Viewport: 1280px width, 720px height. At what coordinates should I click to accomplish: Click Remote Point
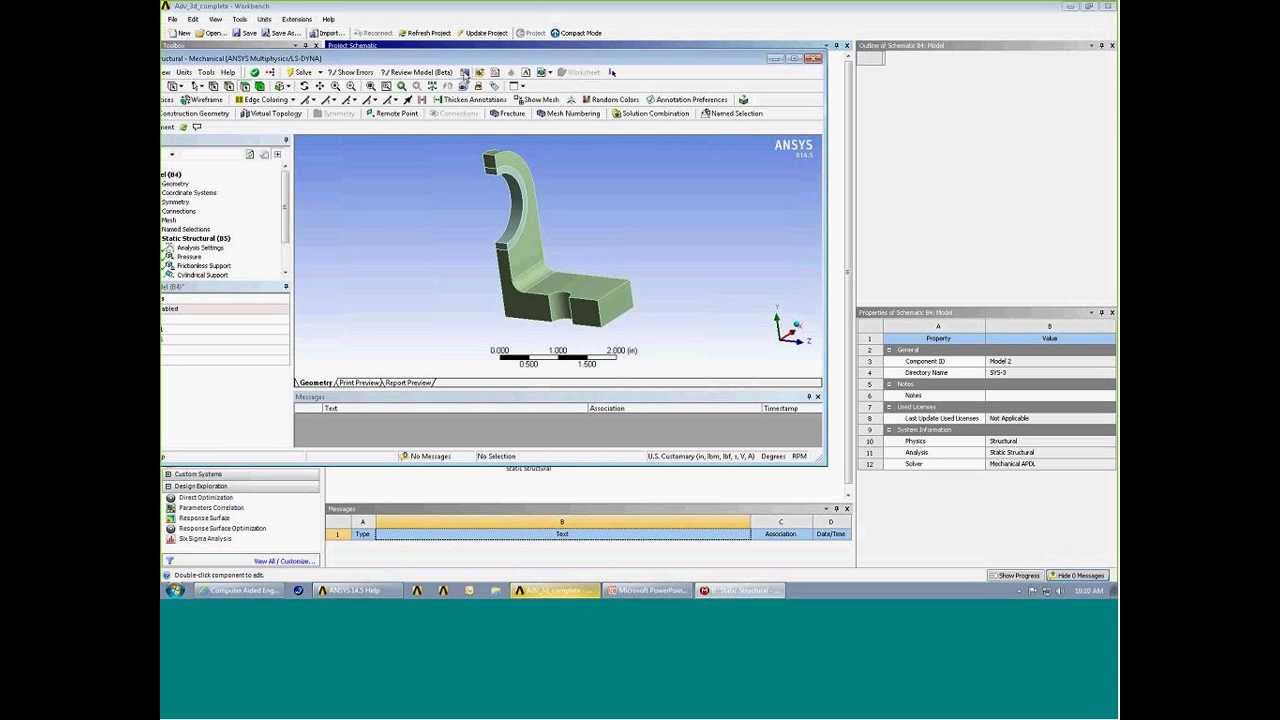click(392, 114)
